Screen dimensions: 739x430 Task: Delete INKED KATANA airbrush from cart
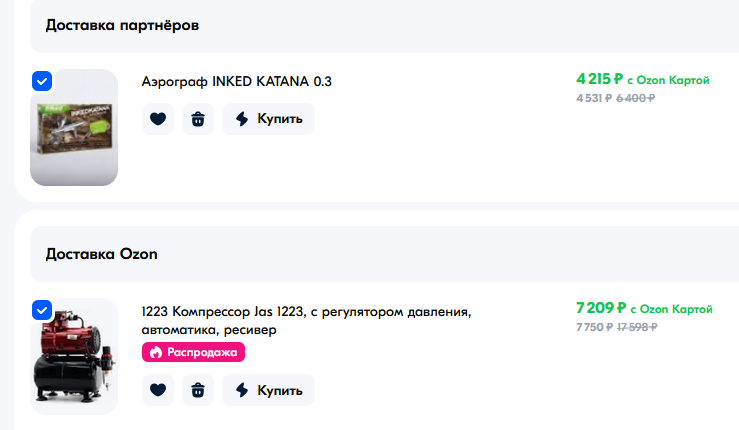pyautogui.click(x=198, y=119)
